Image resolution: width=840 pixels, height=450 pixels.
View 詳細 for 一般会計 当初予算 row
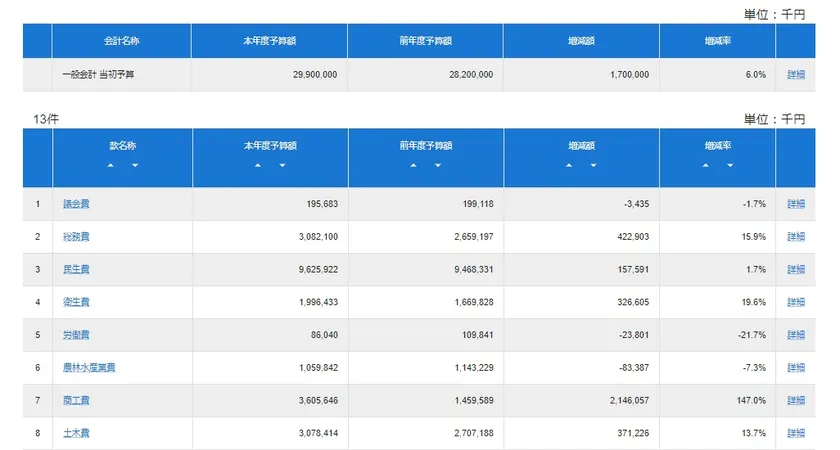[796, 75]
